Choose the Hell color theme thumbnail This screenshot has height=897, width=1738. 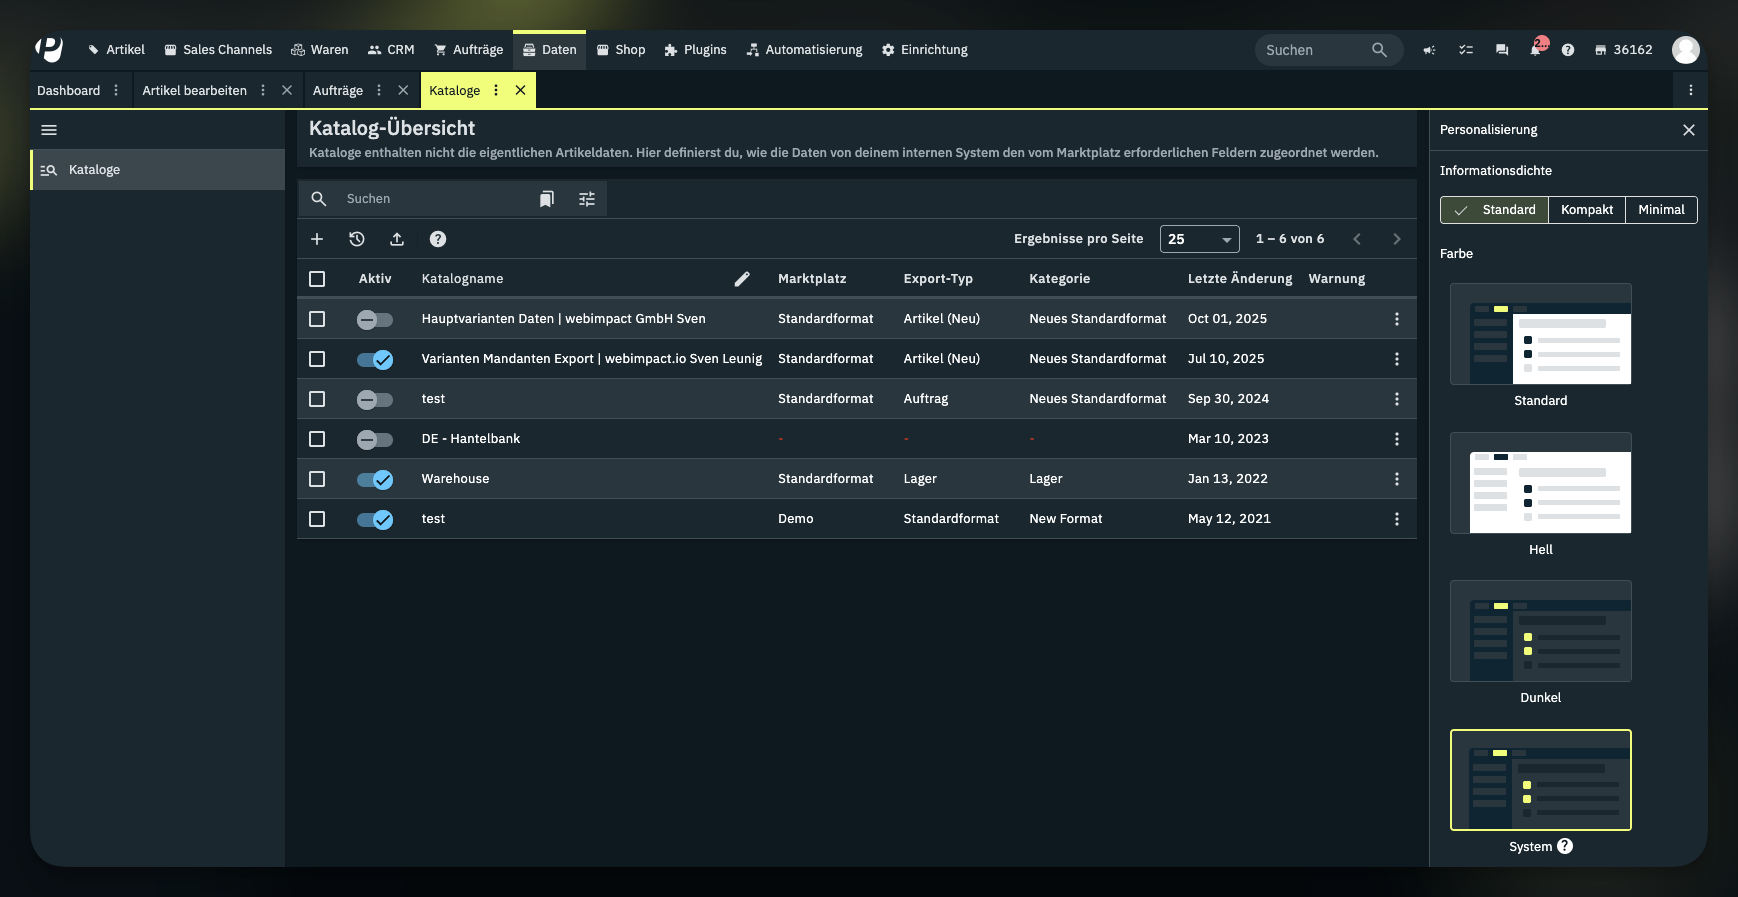[1540, 483]
